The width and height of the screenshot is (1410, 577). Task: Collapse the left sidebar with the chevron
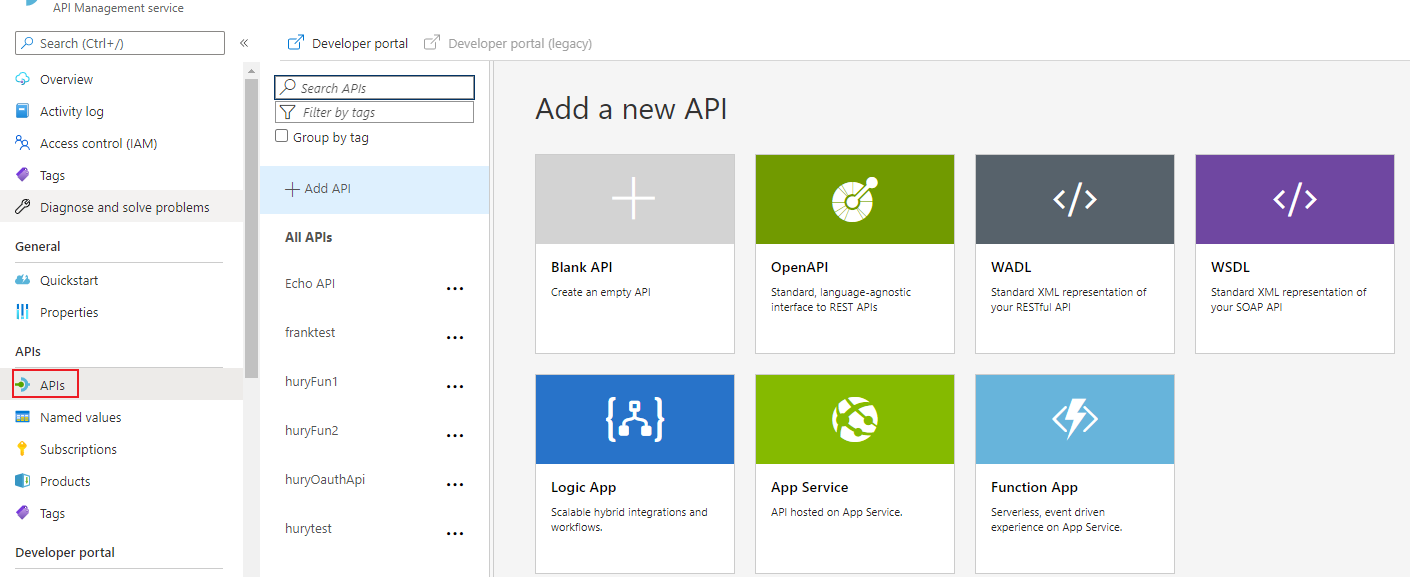point(244,43)
